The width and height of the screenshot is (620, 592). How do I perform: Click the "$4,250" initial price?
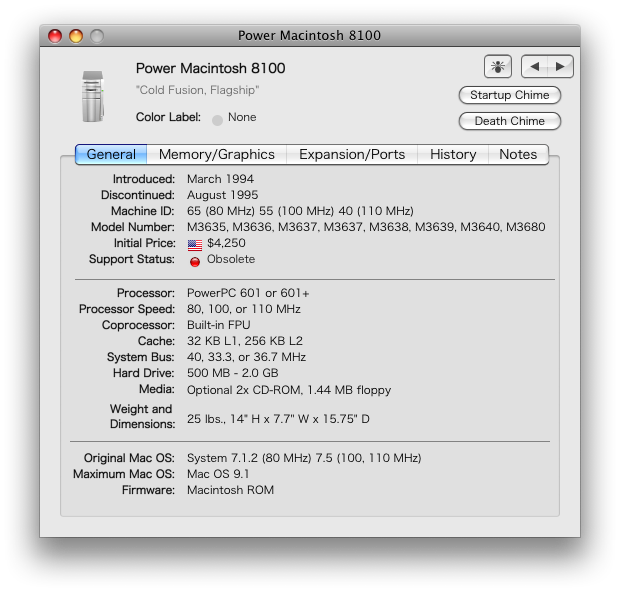pyautogui.click(x=226, y=243)
